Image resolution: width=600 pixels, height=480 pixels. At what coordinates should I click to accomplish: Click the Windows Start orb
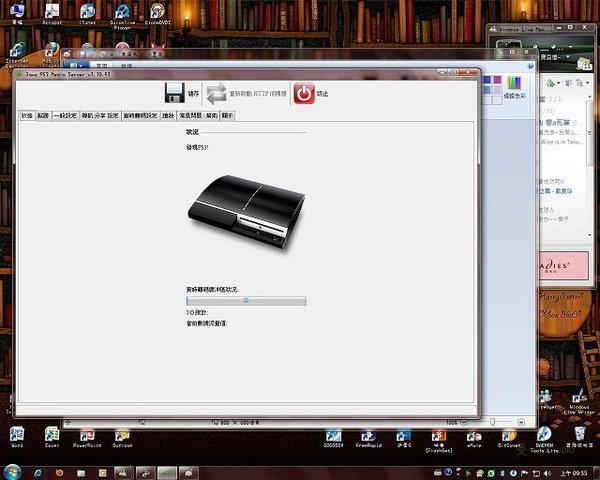point(12,472)
